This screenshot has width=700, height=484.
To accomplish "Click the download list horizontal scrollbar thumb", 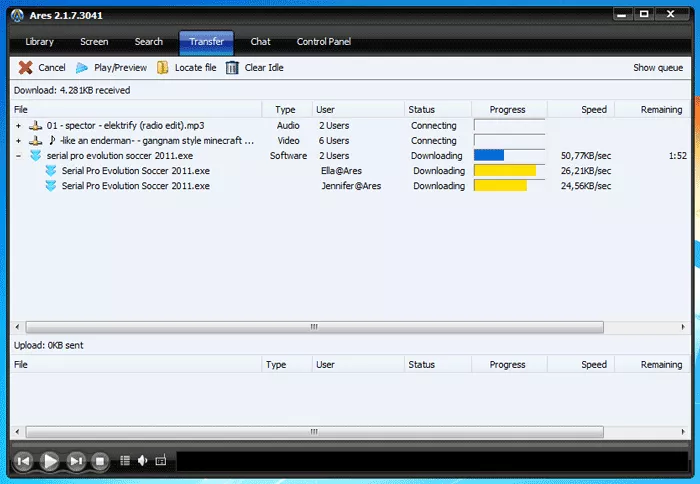I will 314,327.
